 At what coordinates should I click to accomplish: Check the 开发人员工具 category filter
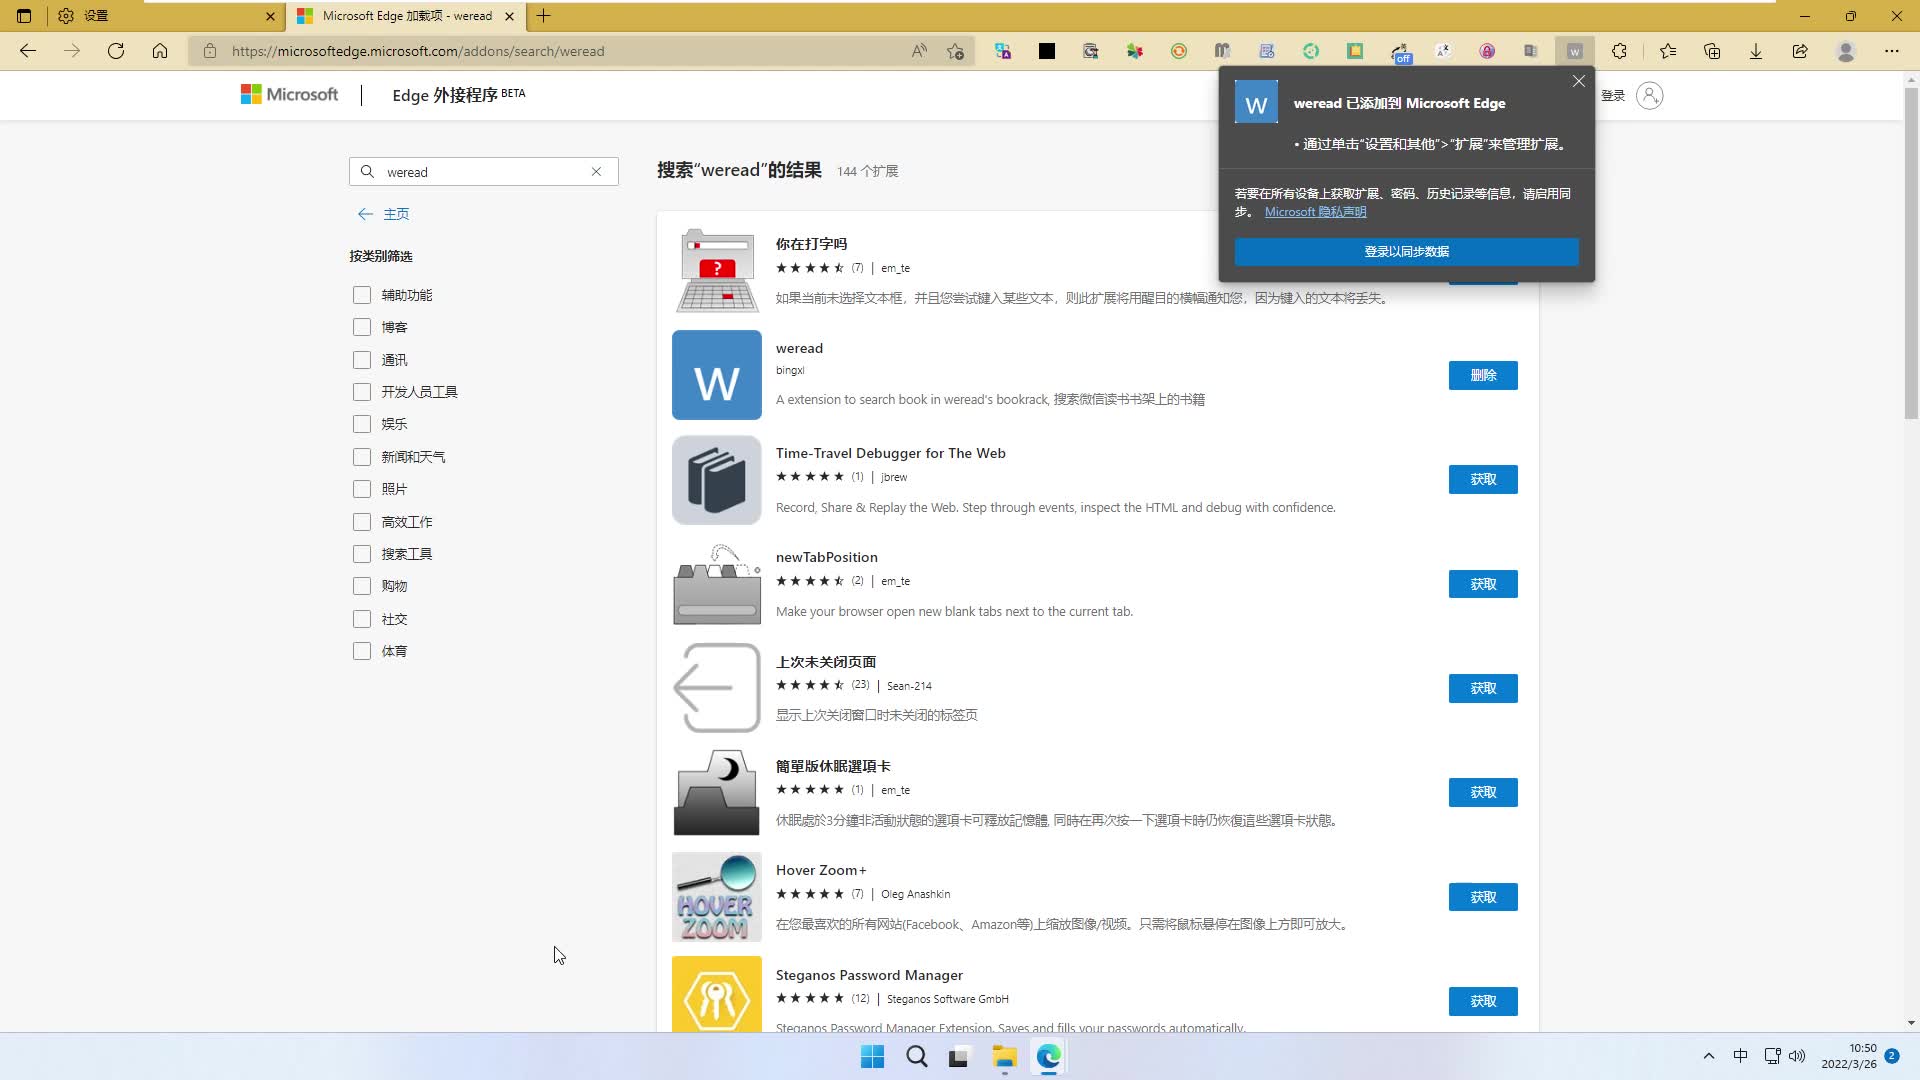[362, 392]
